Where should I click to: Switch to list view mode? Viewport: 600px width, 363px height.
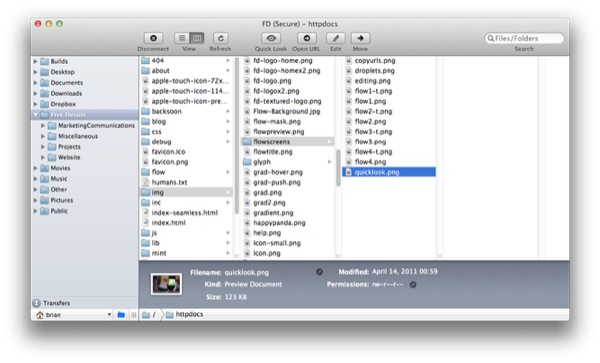[x=182, y=38]
